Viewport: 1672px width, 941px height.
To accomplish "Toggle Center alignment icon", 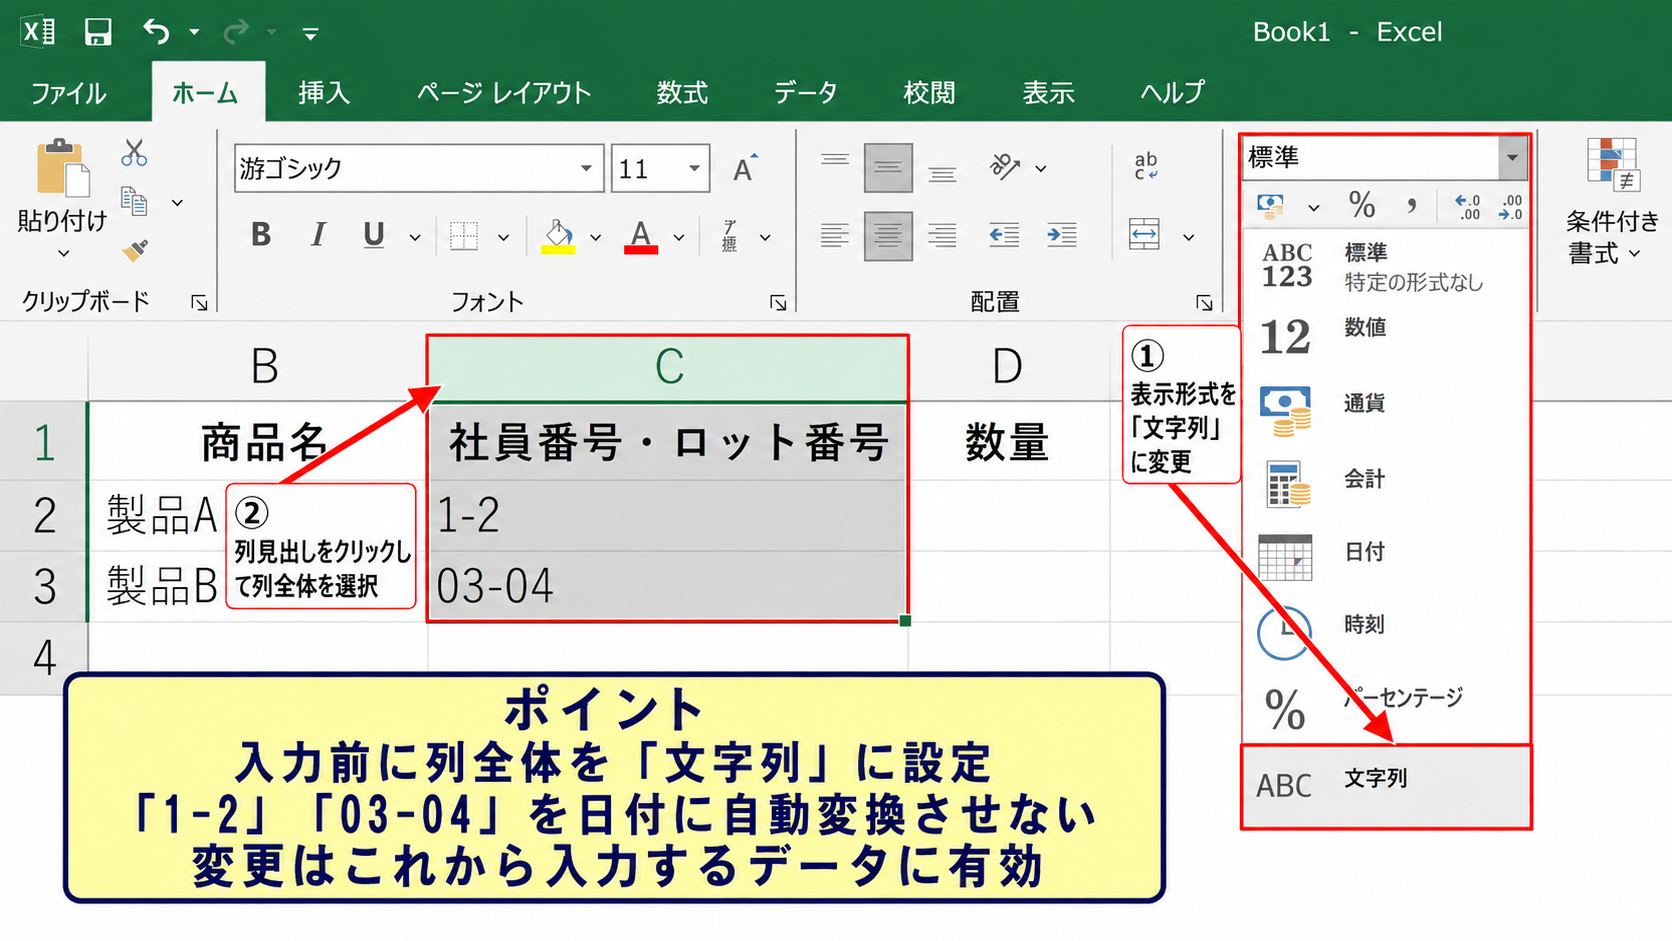I will tap(888, 237).
